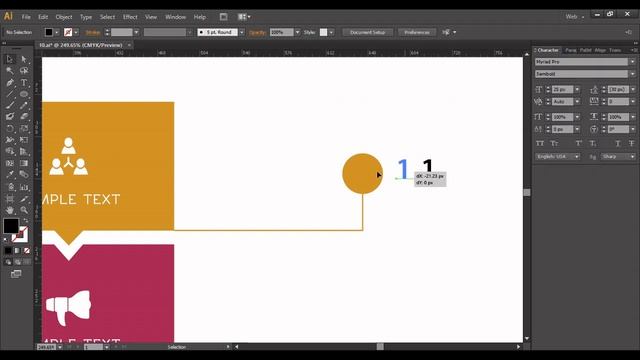
Task: Select the Width tool
Action: (x=9, y=140)
